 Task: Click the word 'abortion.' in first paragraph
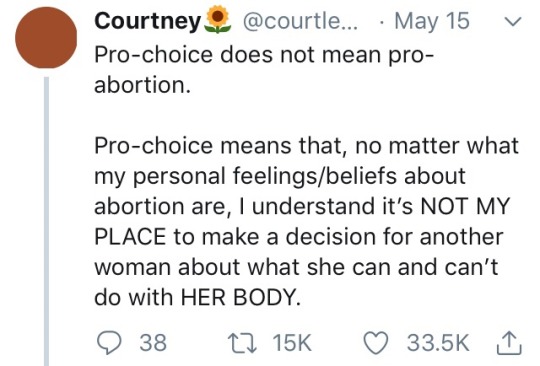click(x=143, y=85)
